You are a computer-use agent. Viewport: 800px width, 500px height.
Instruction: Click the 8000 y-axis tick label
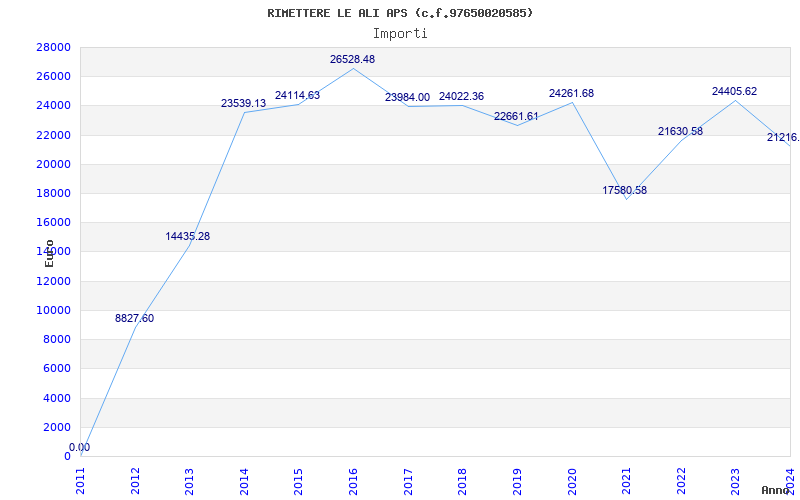pyautogui.click(x=57, y=339)
